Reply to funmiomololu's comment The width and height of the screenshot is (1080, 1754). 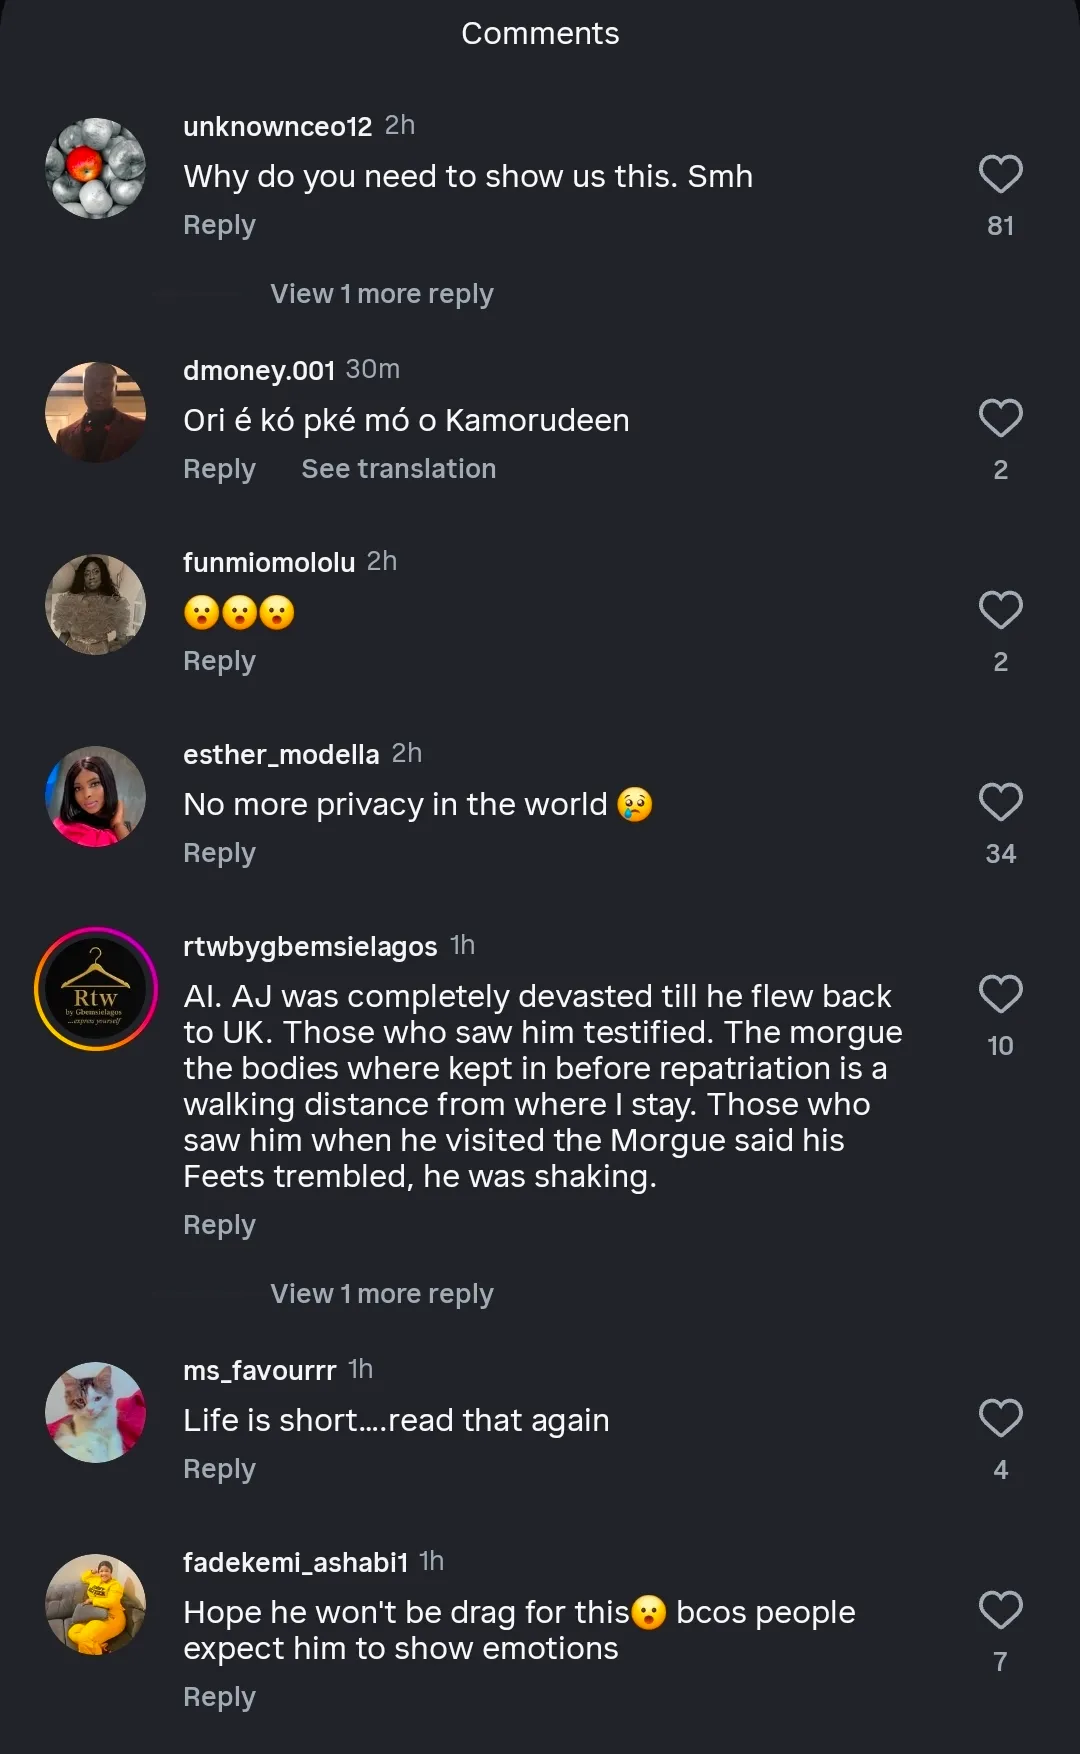pos(219,661)
